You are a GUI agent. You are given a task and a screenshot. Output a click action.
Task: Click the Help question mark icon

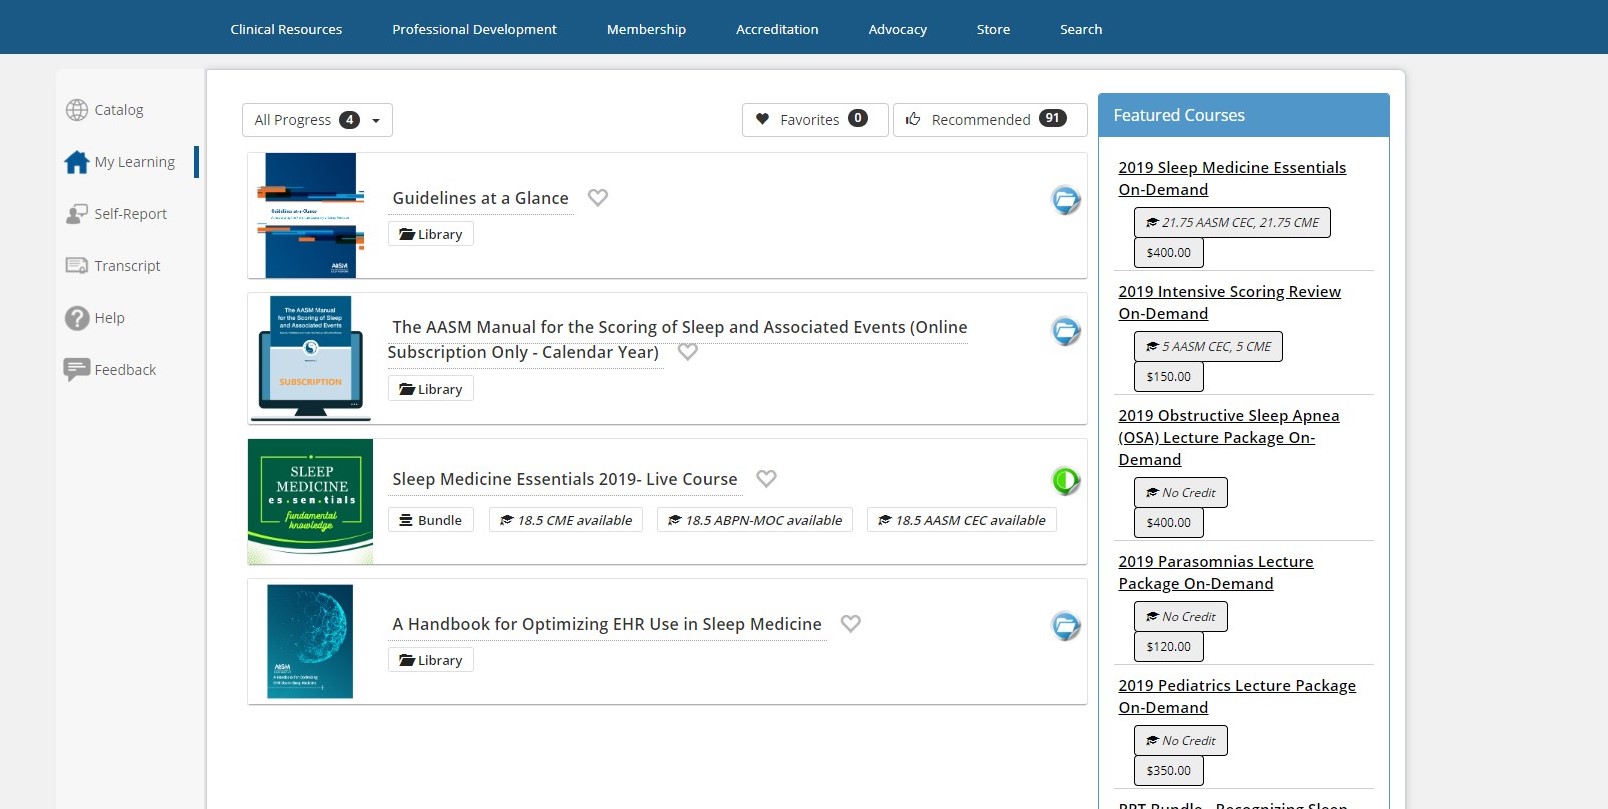coord(77,318)
